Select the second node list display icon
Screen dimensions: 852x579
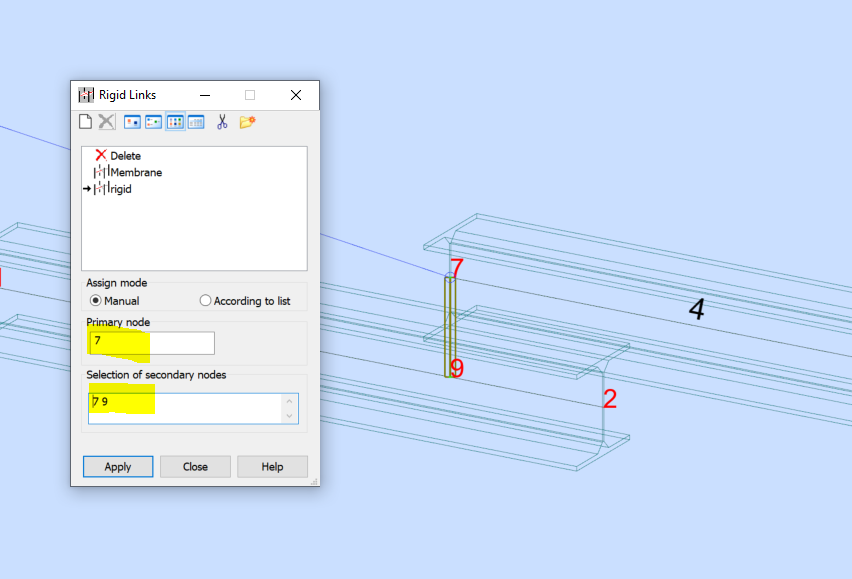(155, 121)
